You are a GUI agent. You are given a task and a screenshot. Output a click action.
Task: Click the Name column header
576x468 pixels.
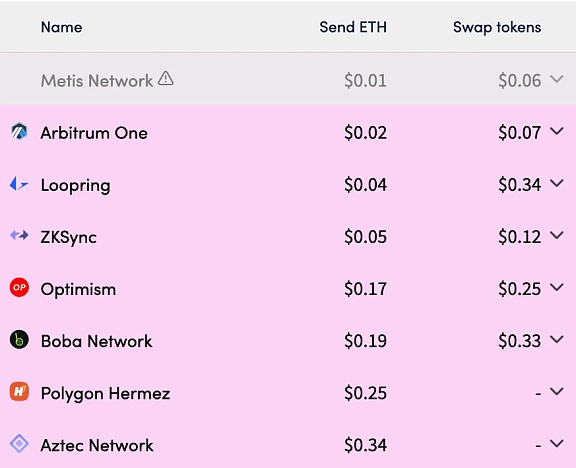click(x=61, y=27)
